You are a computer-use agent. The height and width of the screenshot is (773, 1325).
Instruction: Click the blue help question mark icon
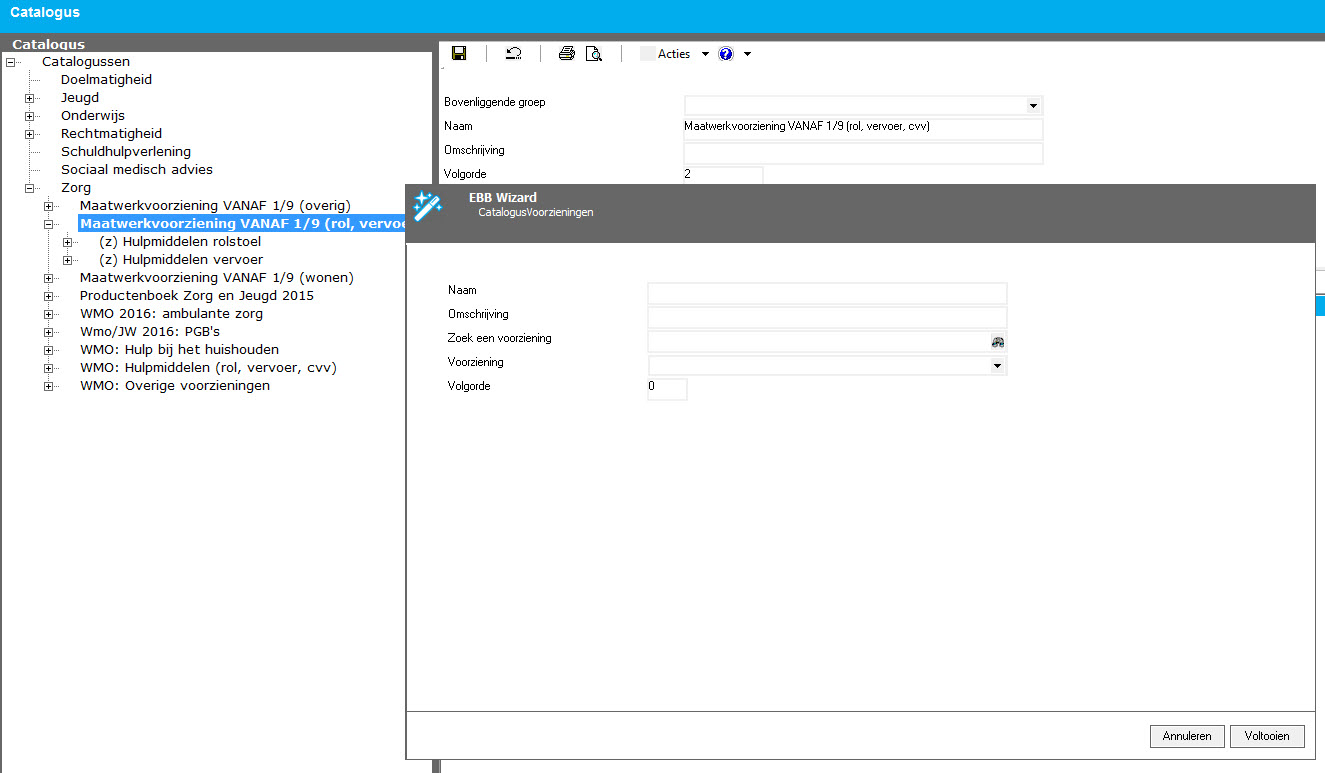pos(726,54)
